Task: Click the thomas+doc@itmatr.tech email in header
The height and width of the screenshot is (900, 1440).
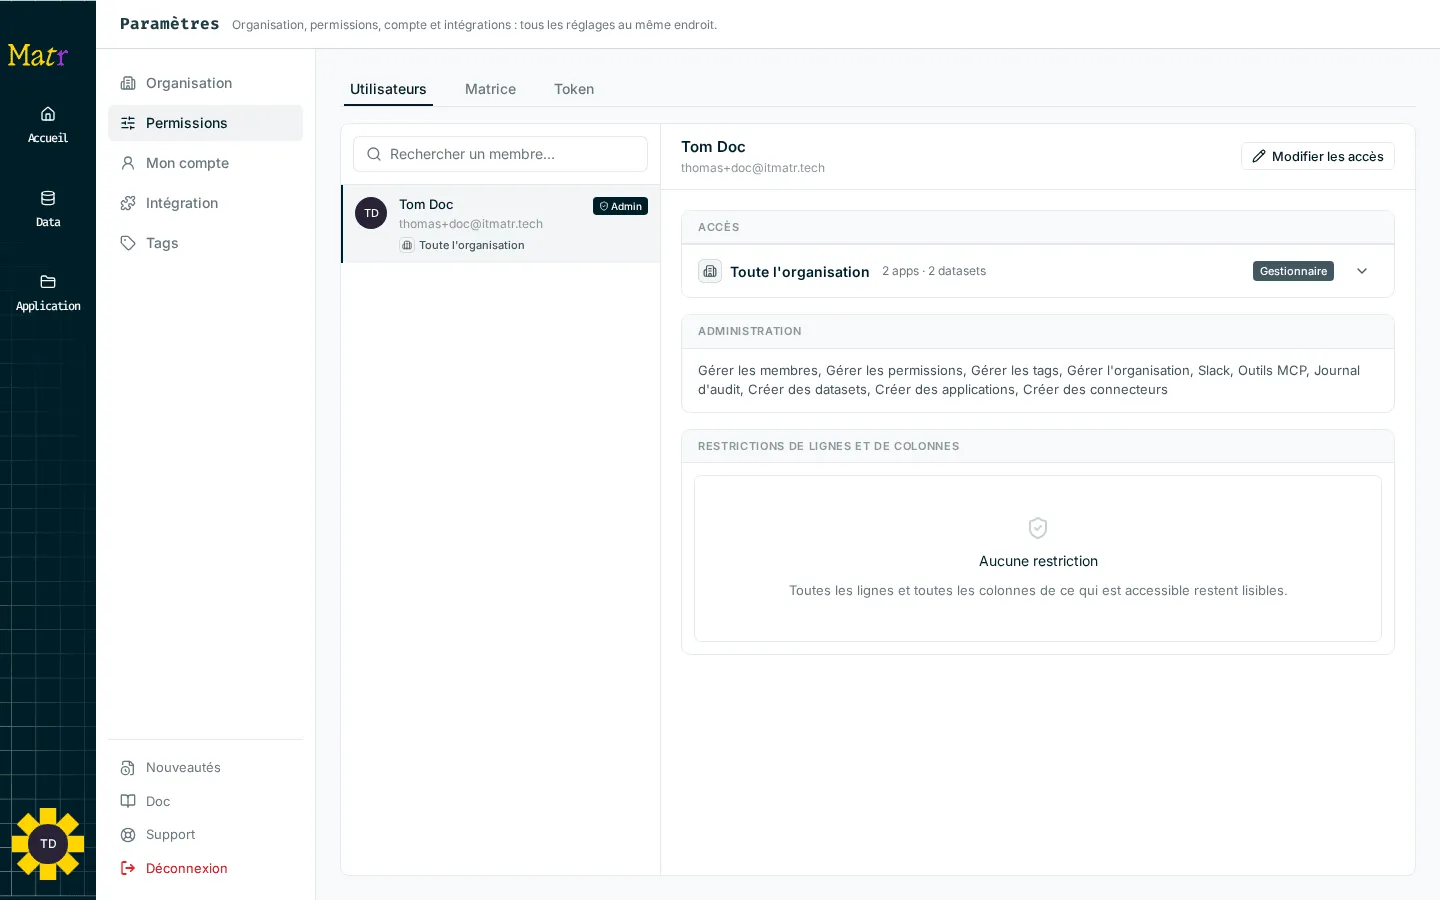Action: pyautogui.click(x=753, y=168)
